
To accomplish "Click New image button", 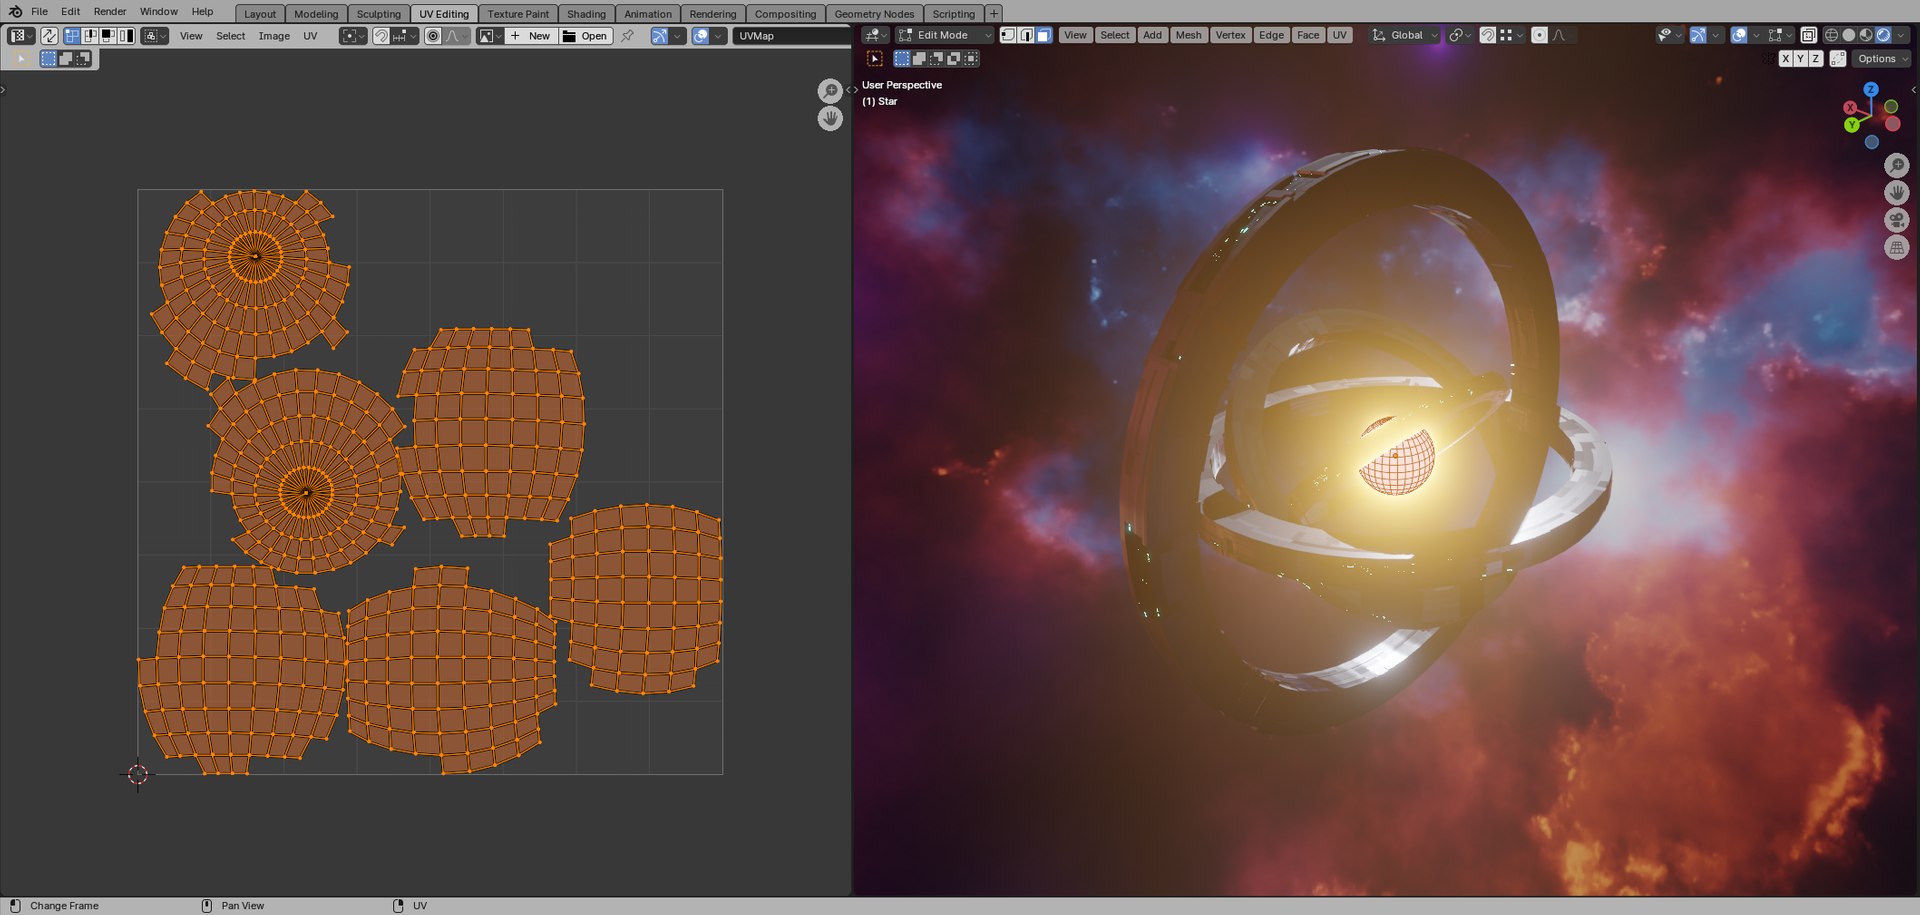I will [x=531, y=36].
